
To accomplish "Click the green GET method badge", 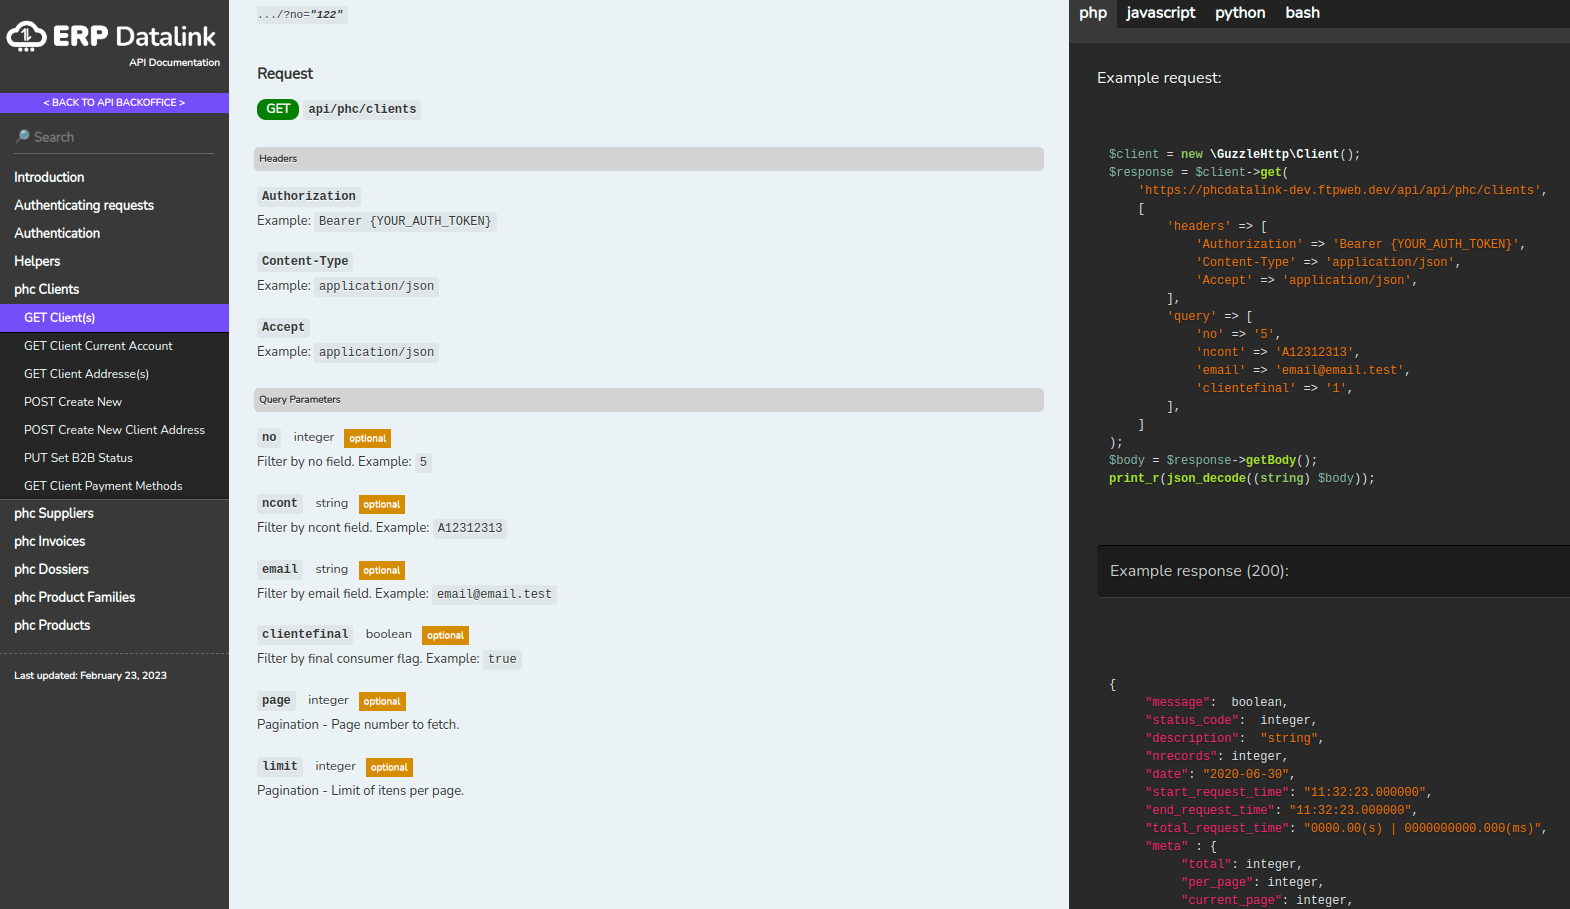I will pyautogui.click(x=278, y=109).
